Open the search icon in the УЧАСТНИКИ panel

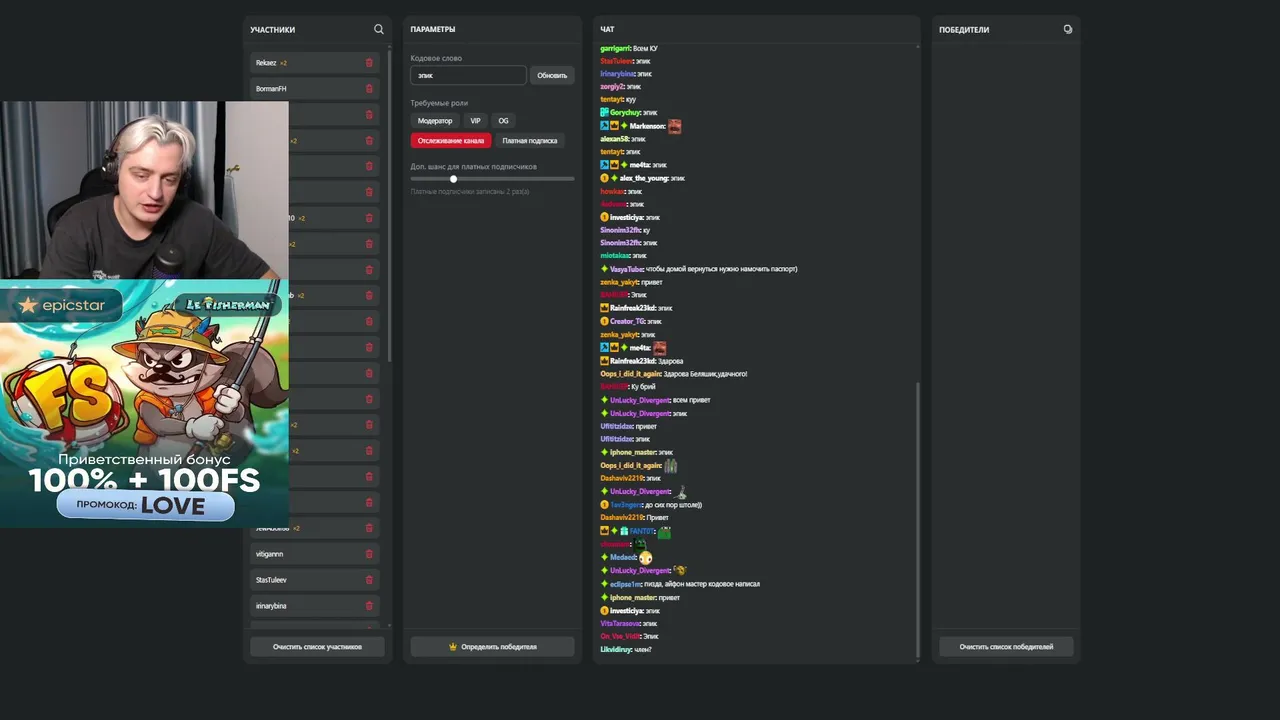click(x=379, y=30)
